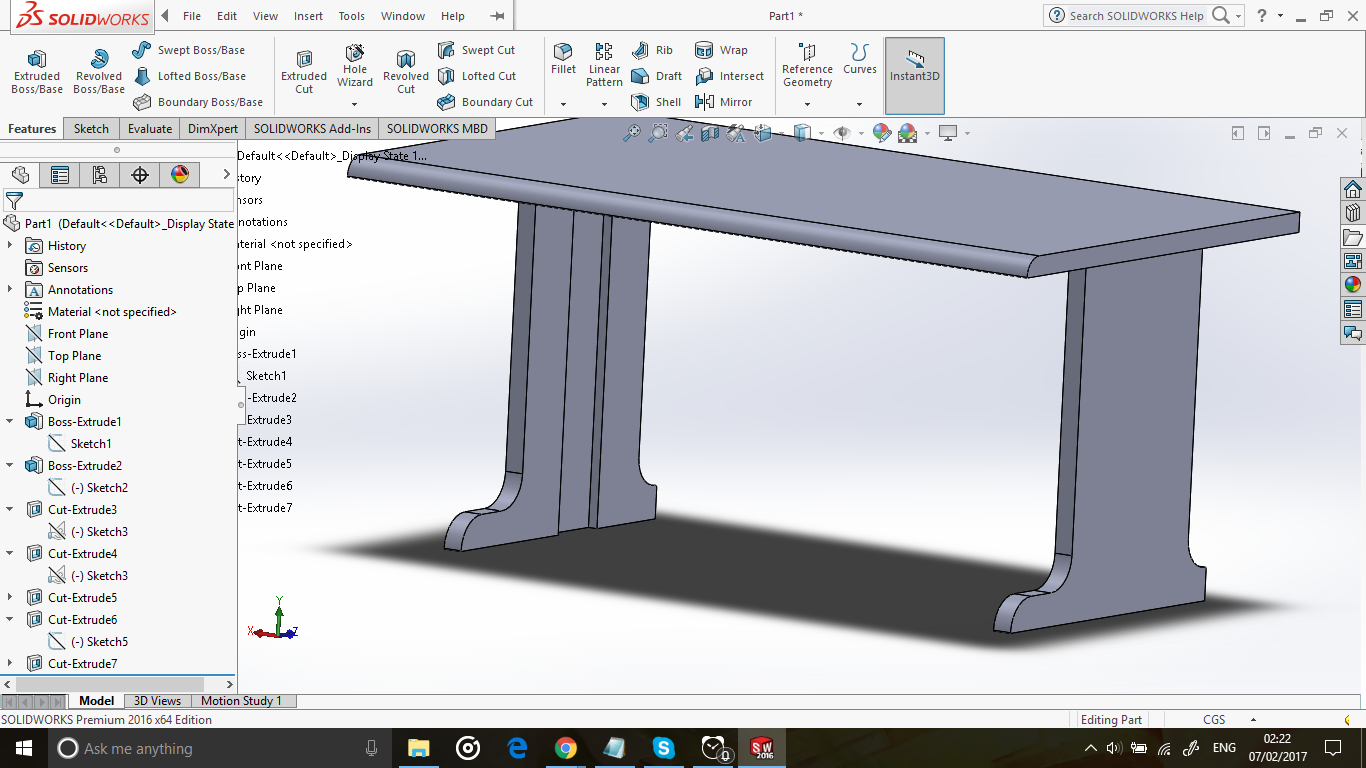Viewport: 1366px width, 768px height.
Task: Choose Swept Boss/Base
Action: click(x=188, y=50)
